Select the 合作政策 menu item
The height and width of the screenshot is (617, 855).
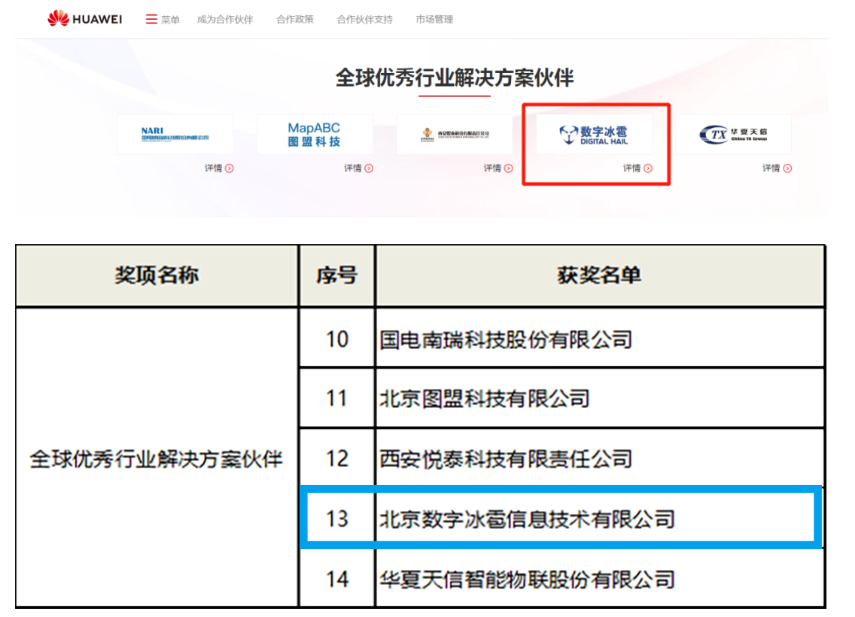pyautogui.click(x=295, y=19)
